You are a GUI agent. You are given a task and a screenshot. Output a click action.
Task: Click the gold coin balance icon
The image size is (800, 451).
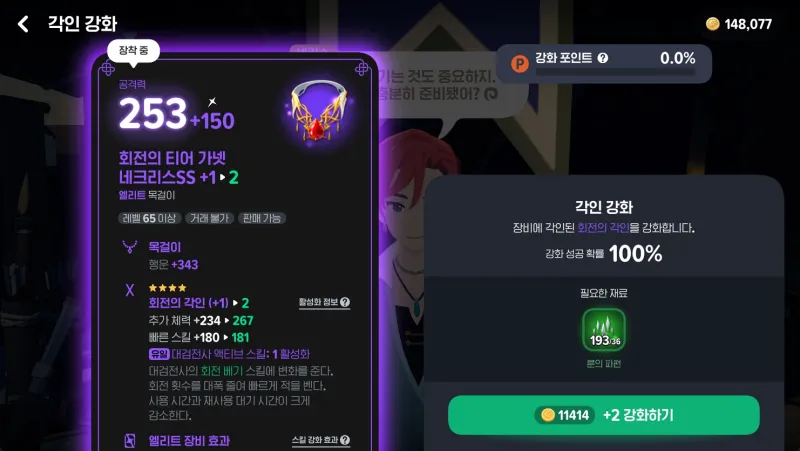(712, 23)
